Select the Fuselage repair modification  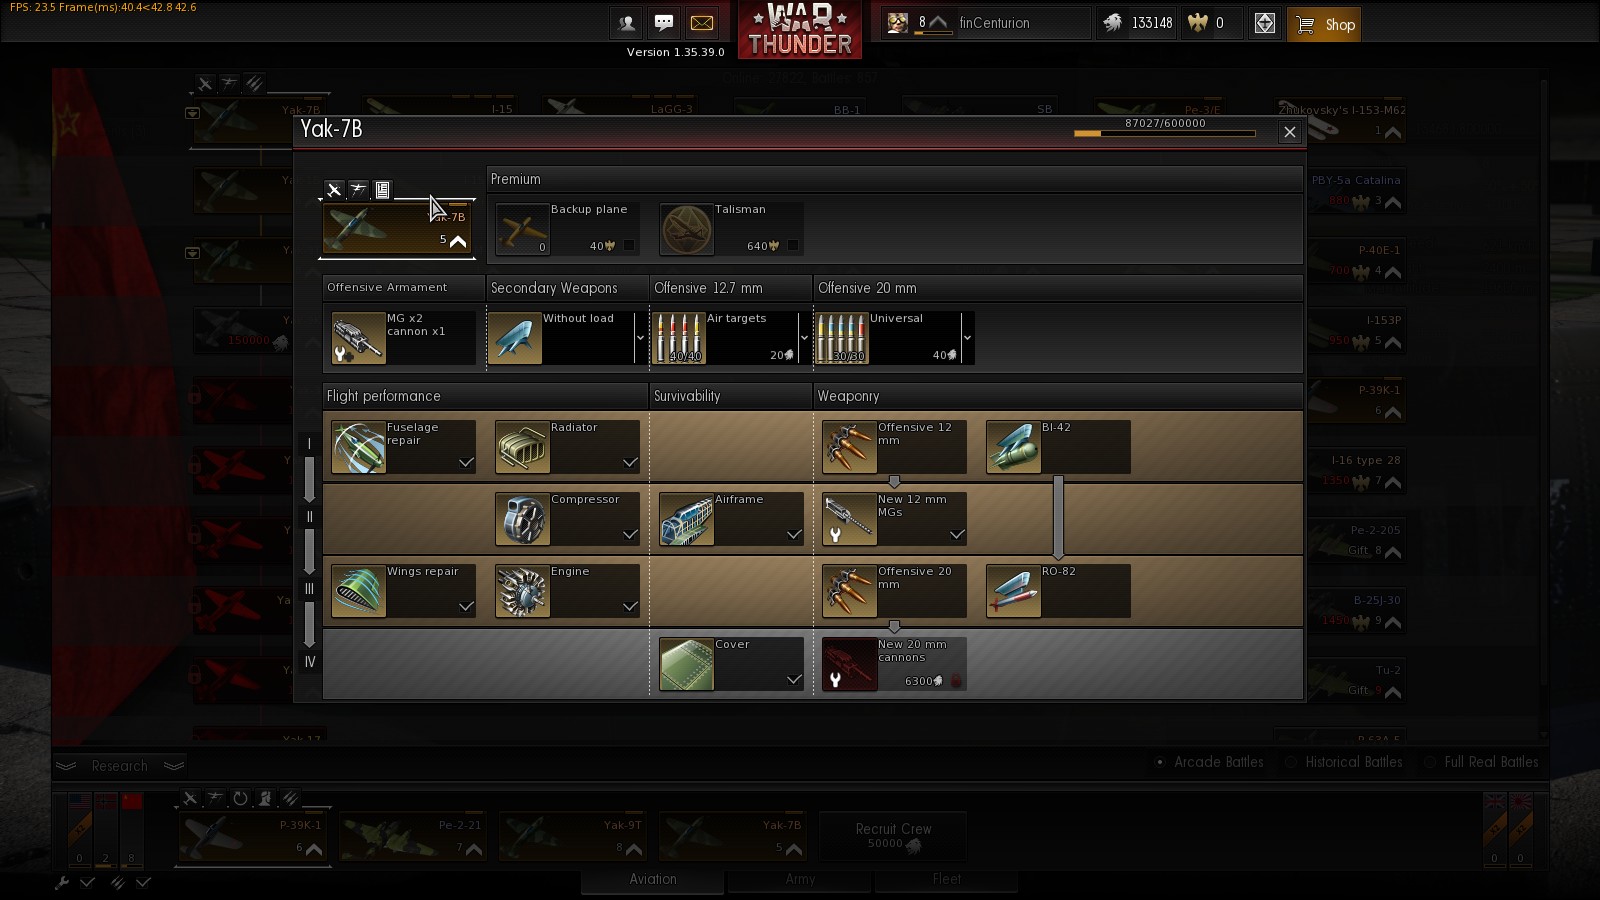point(404,446)
